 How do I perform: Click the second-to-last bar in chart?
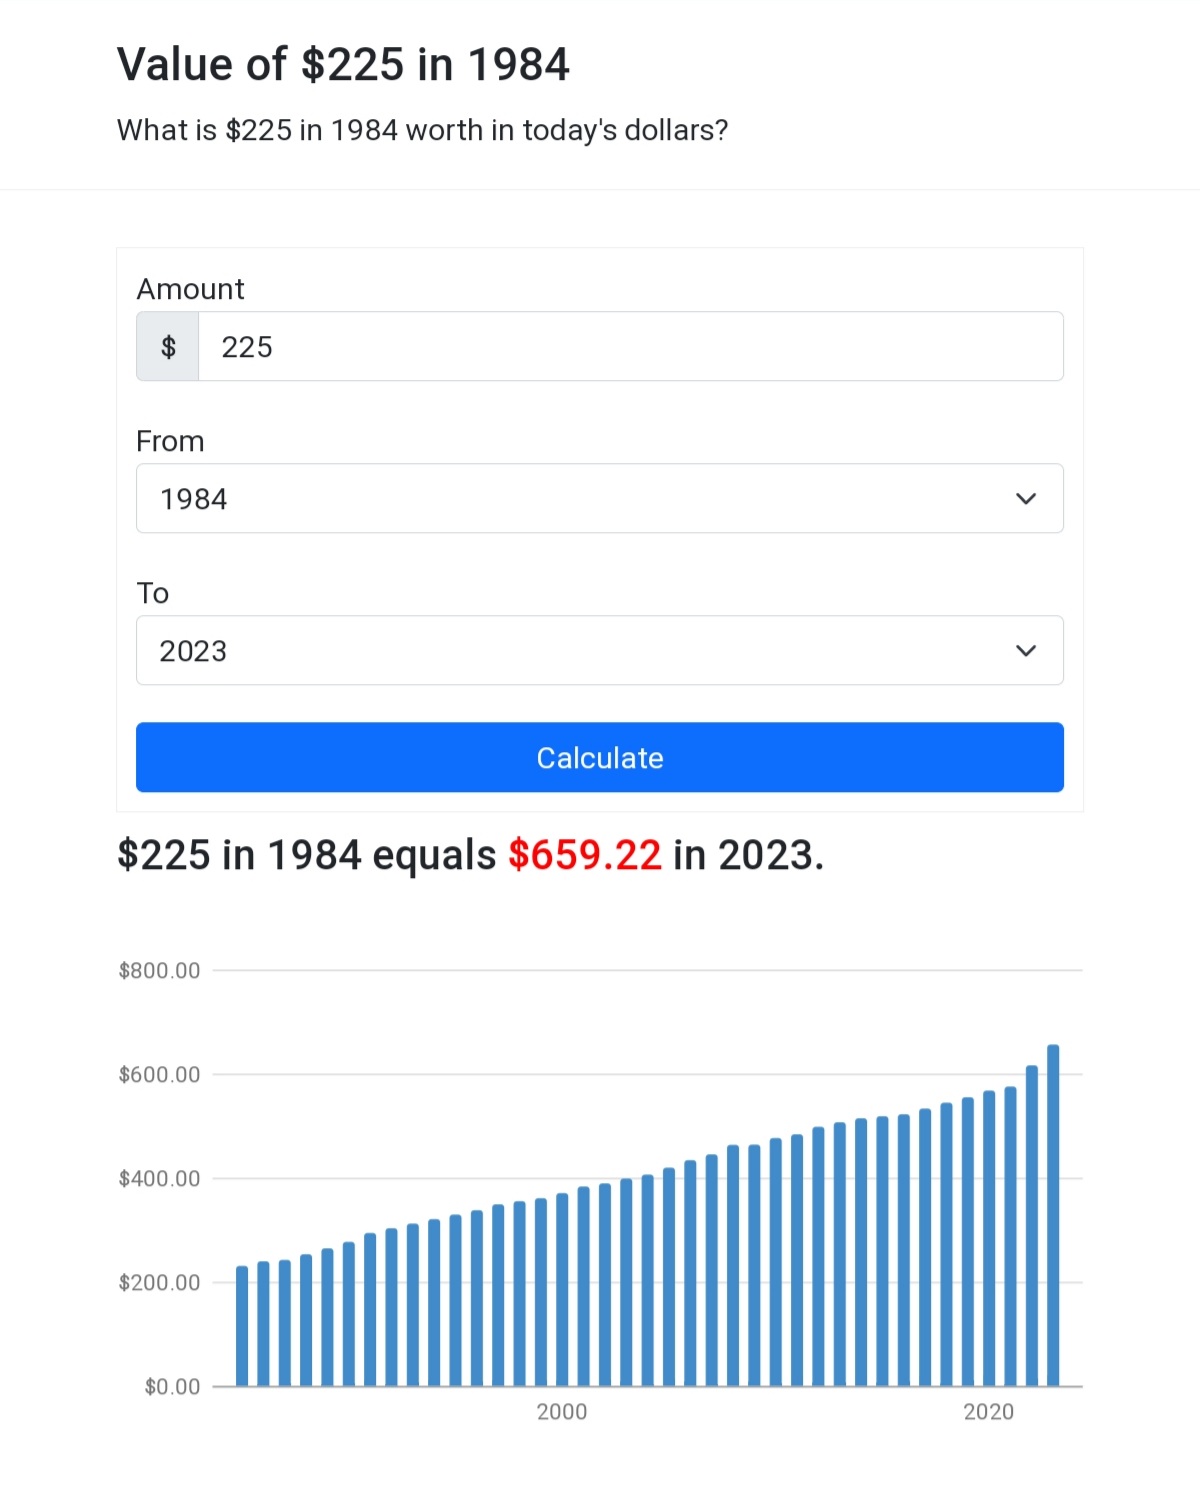tap(1032, 1226)
